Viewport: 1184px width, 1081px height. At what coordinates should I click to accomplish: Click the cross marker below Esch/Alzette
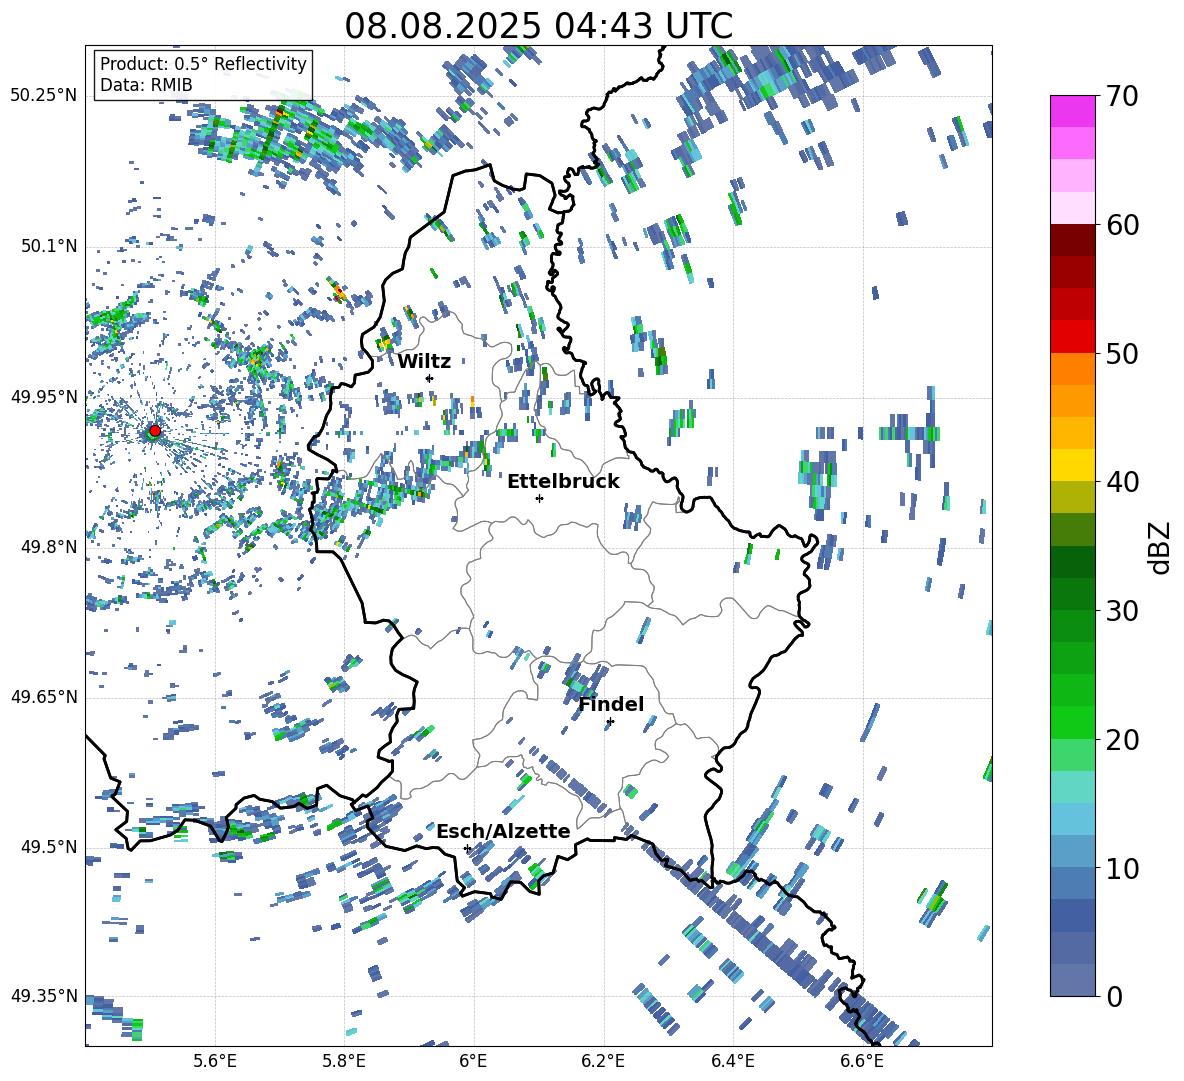click(467, 848)
